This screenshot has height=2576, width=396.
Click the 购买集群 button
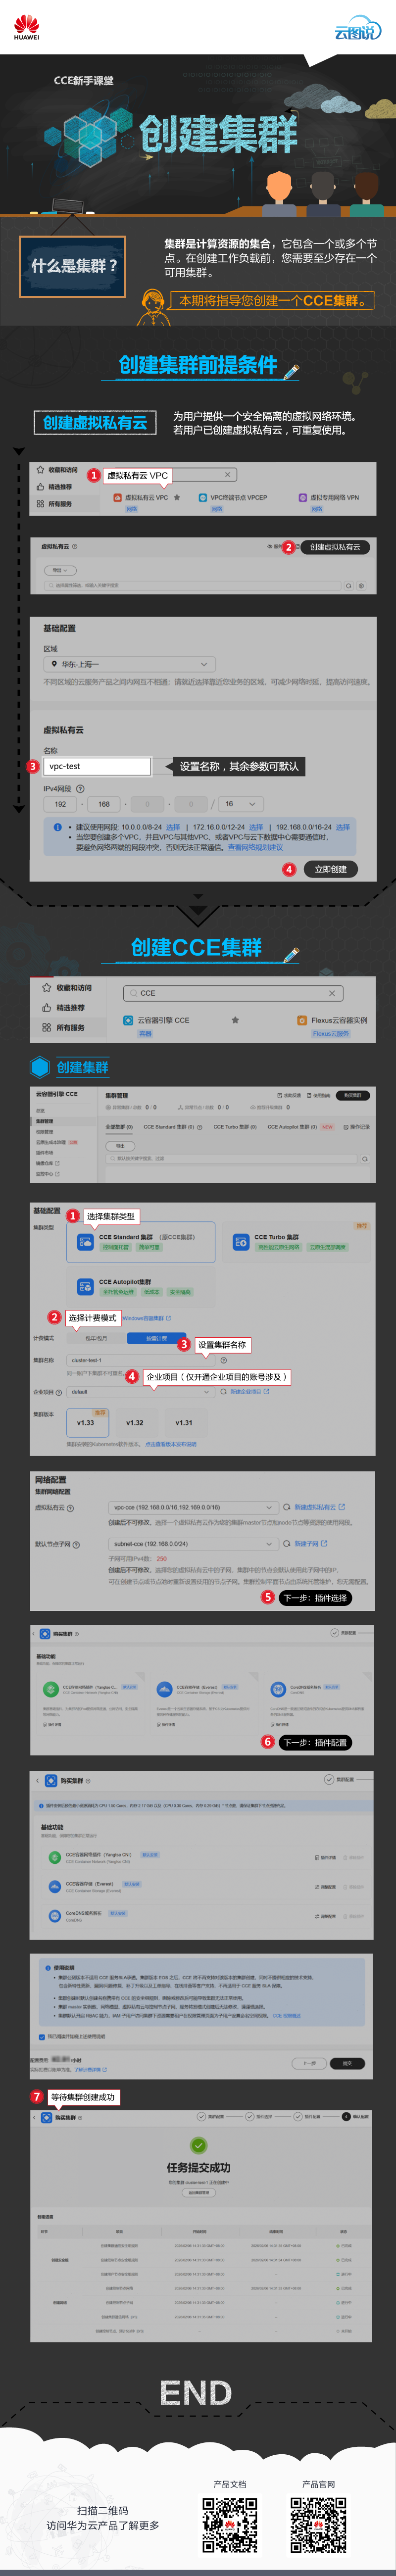click(353, 1095)
